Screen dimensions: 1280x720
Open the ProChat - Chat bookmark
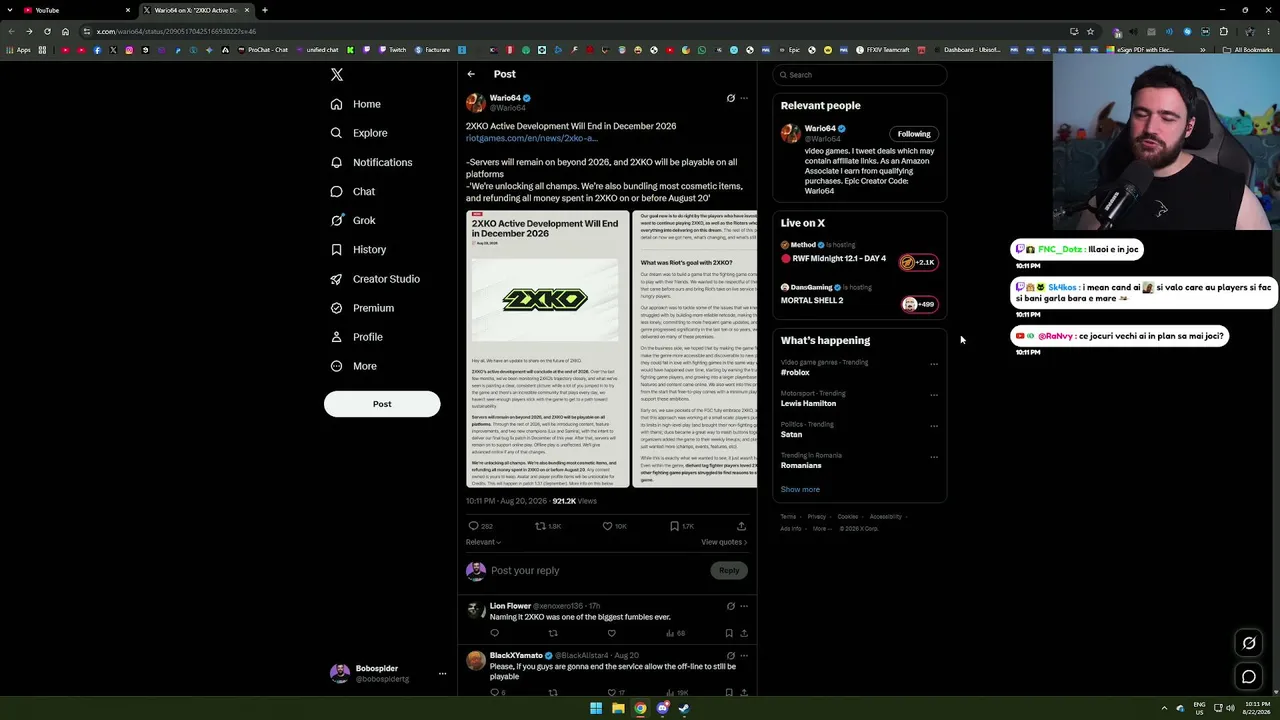pyautogui.click(x=262, y=50)
